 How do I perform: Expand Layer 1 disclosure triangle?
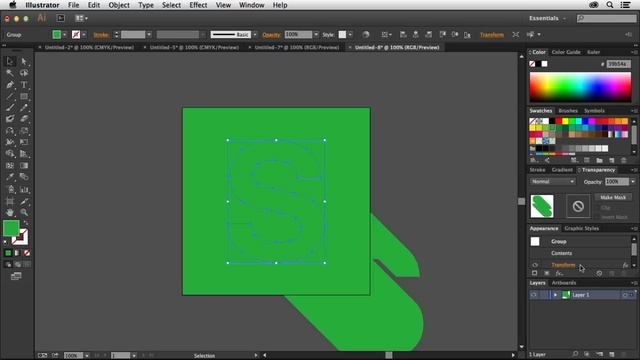(555, 295)
